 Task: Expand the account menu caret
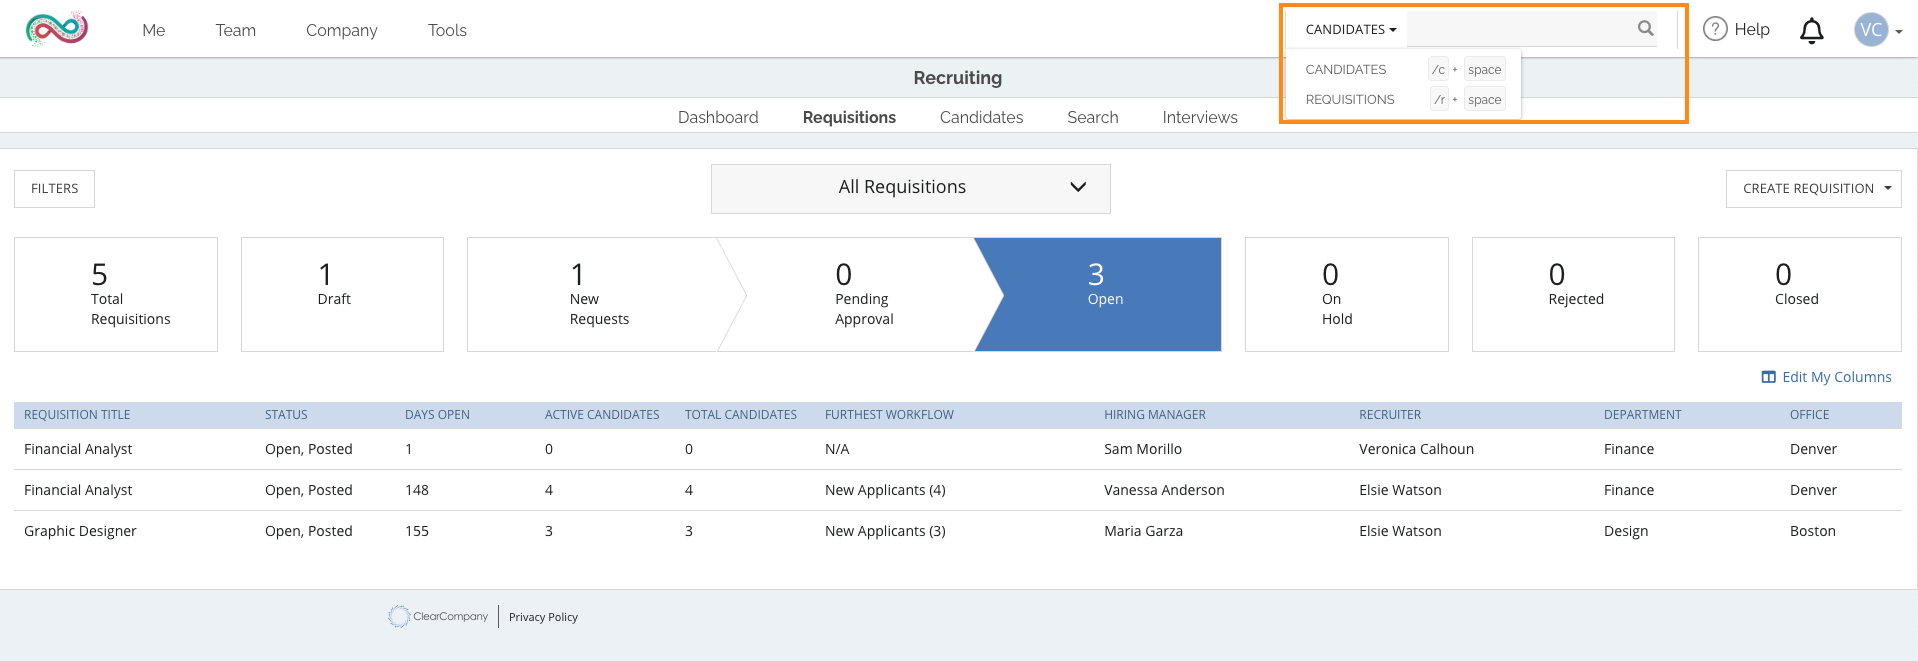pos(1899,32)
